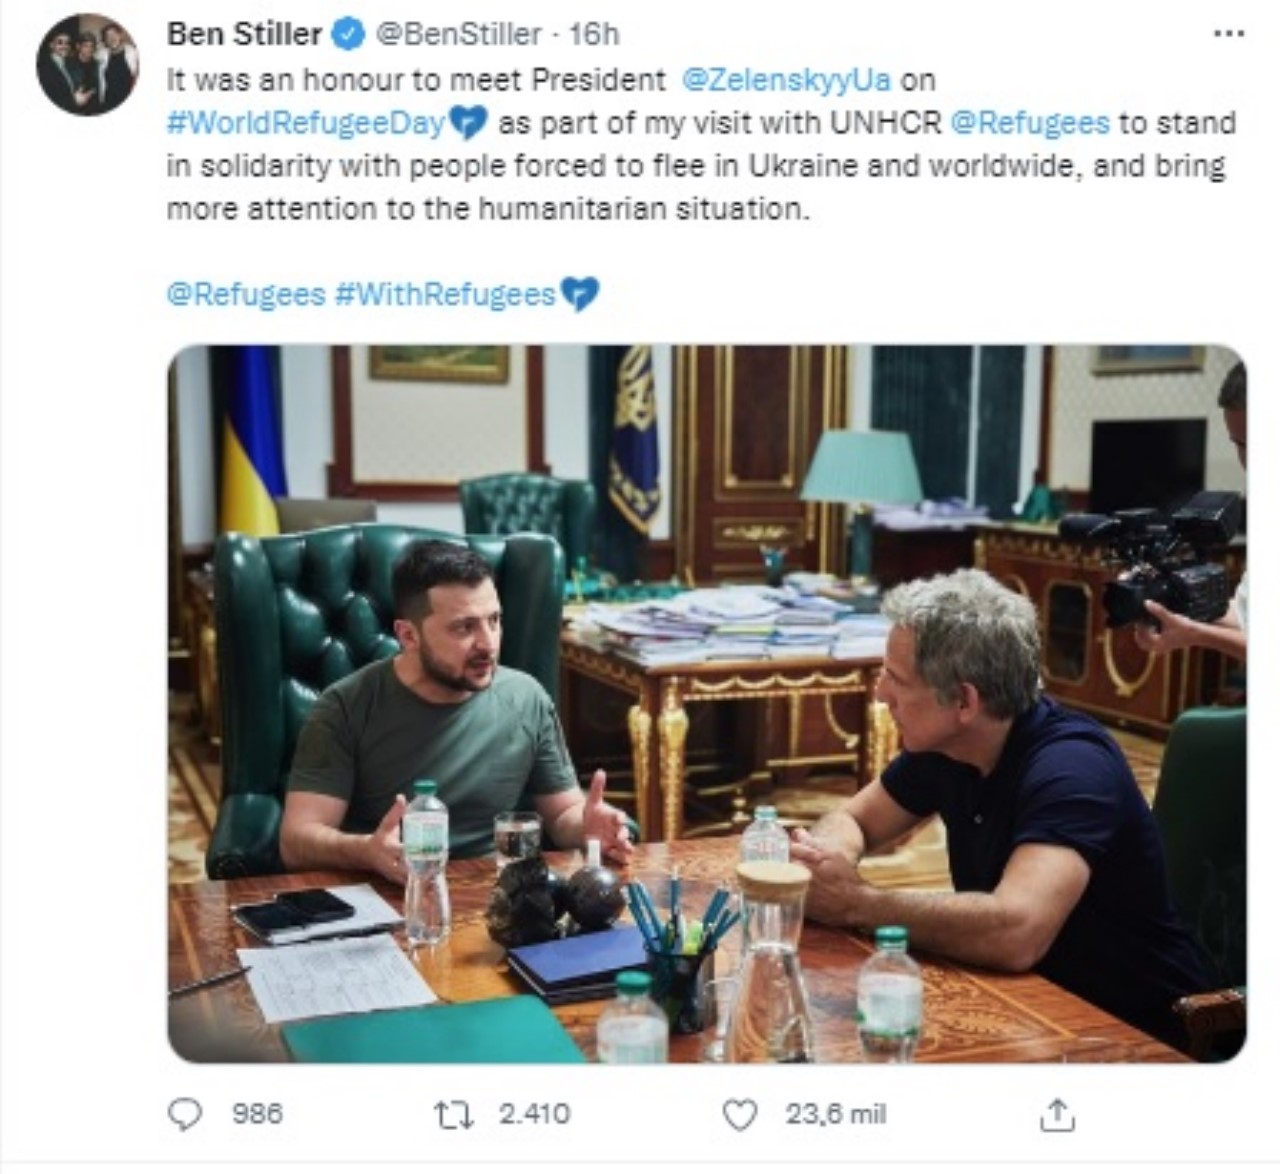Open the share upload icon
The width and height of the screenshot is (1280, 1174).
pyautogui.click(x=1057, y=1114)
